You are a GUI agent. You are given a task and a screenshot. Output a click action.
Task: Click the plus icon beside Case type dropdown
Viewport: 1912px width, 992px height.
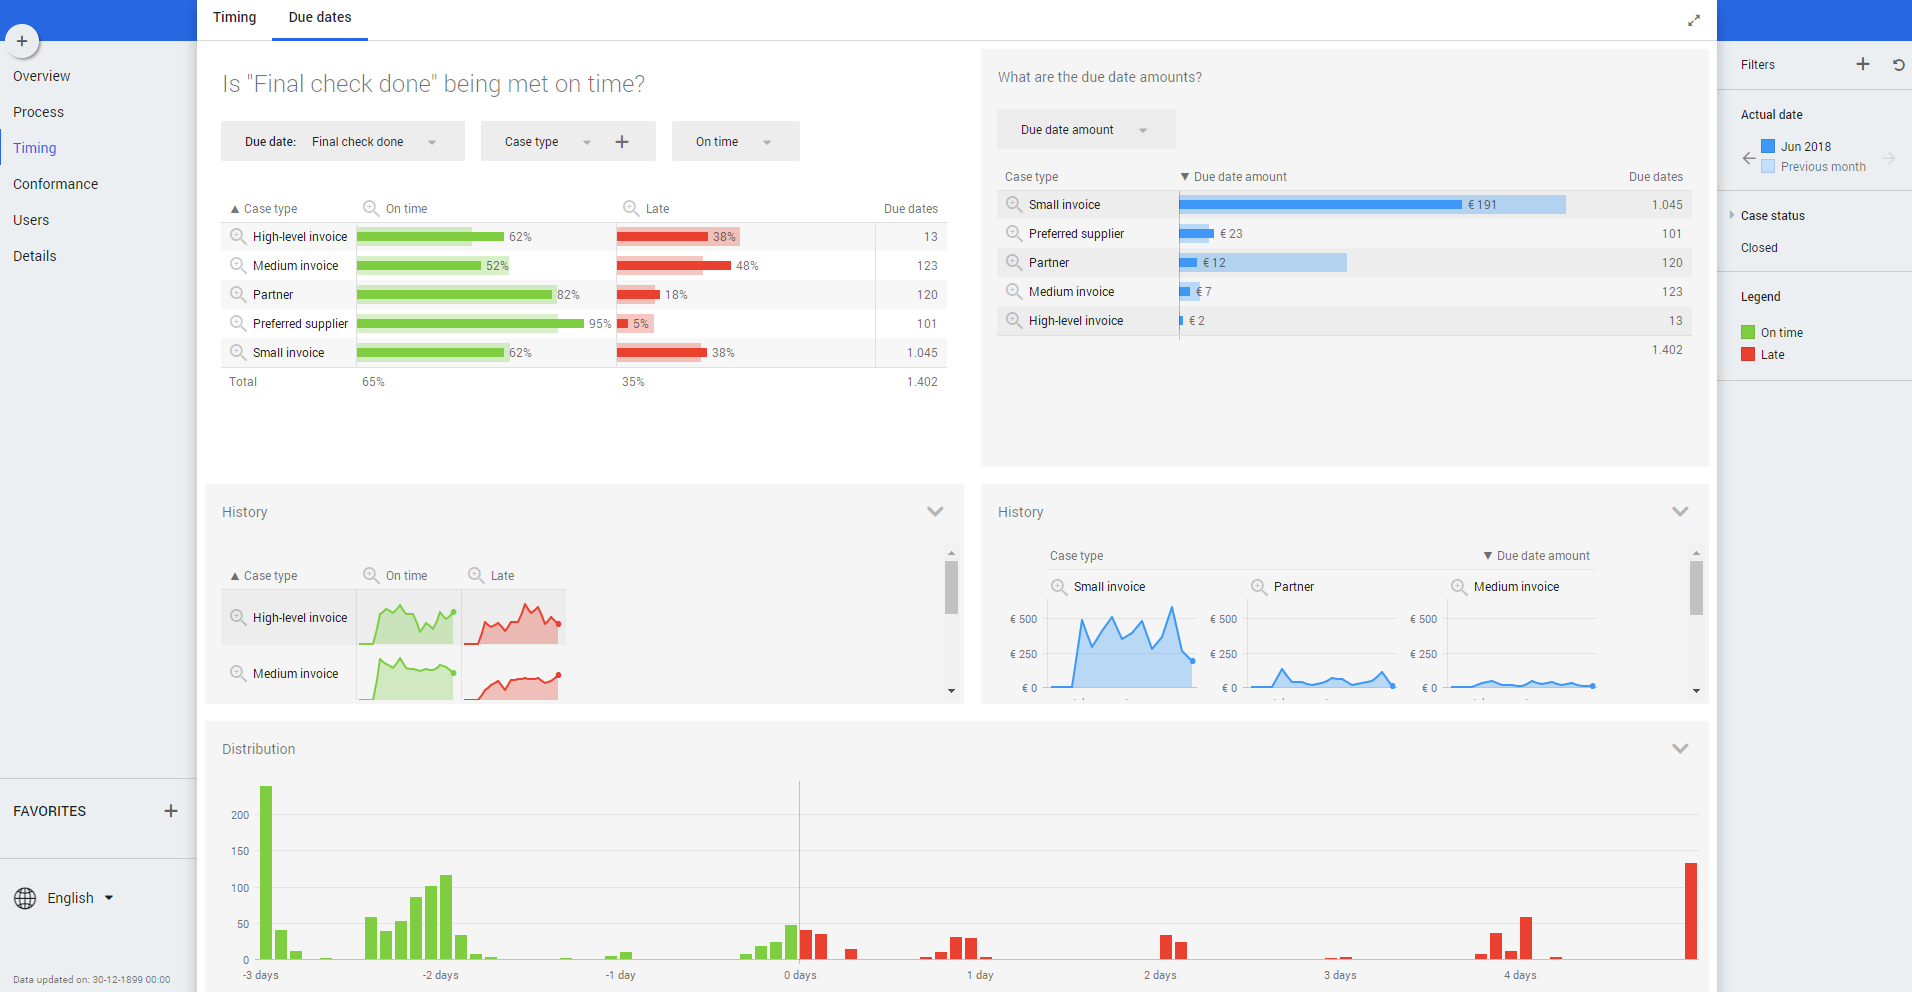622,142
